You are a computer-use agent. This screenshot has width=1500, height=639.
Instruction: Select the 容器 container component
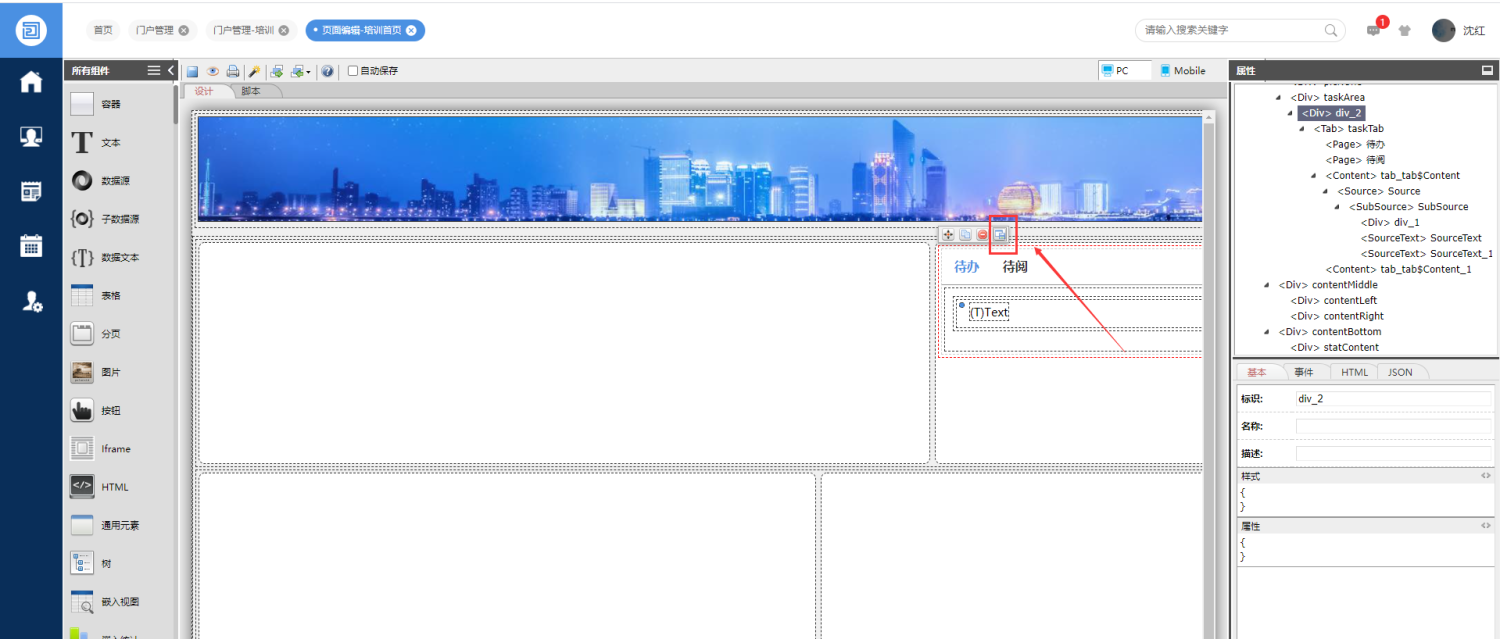coord(96,104)
